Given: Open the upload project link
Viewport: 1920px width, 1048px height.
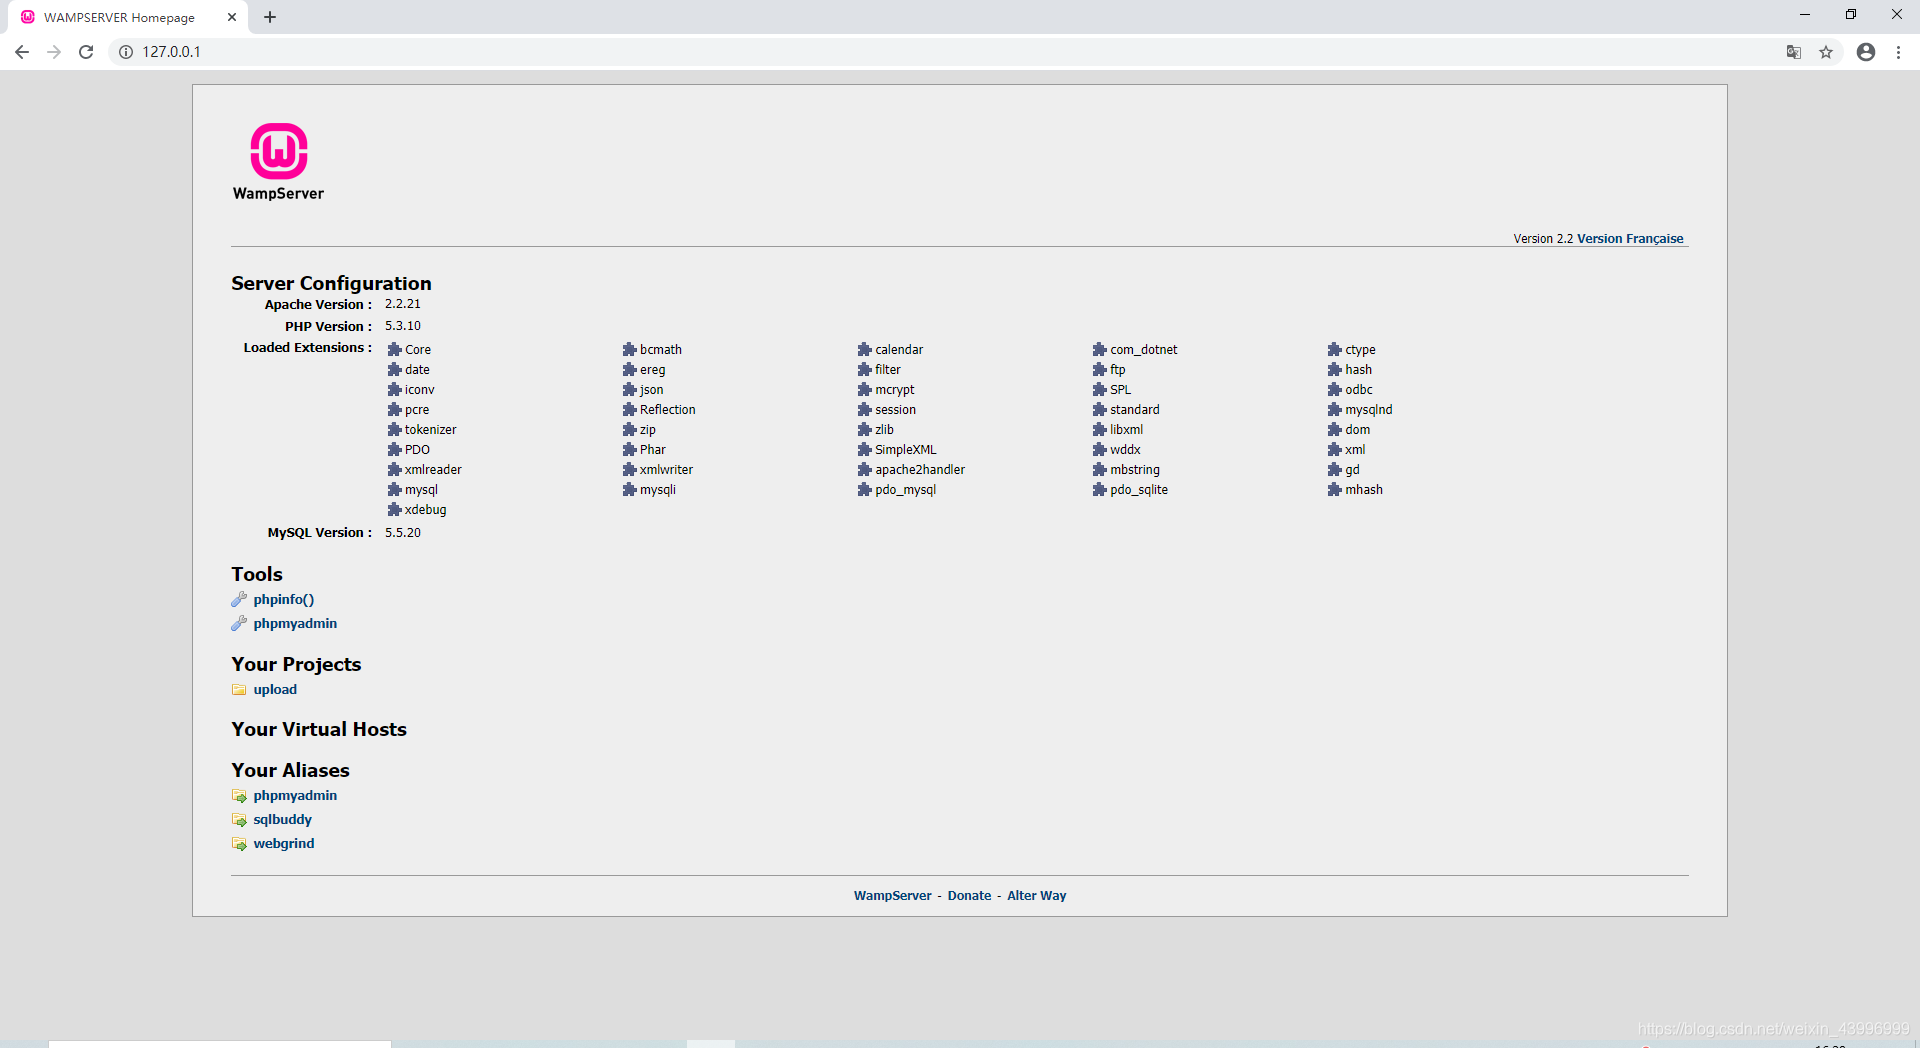Looking at the screenshot, I should [x=275, y=689].
